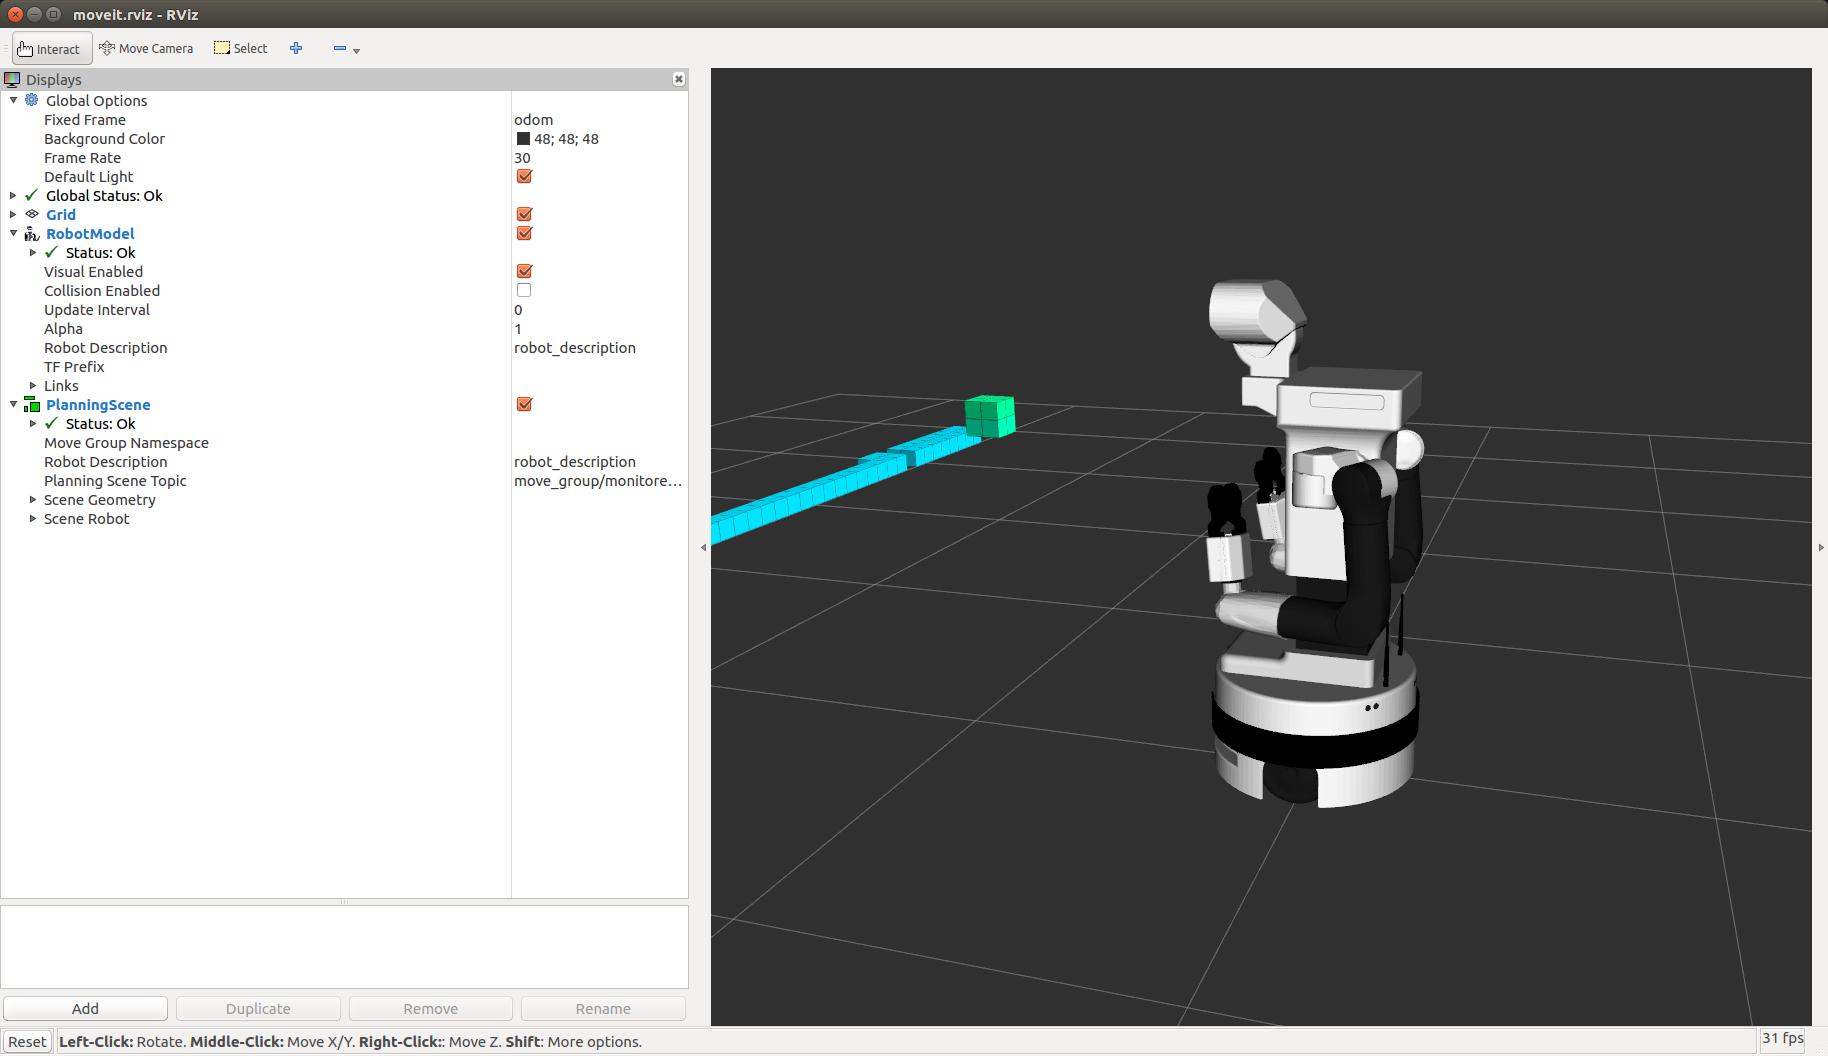Select the Move Group Namespace row
The width and height of the screenshot is (1828, 1056).
[x=344, y=442]
